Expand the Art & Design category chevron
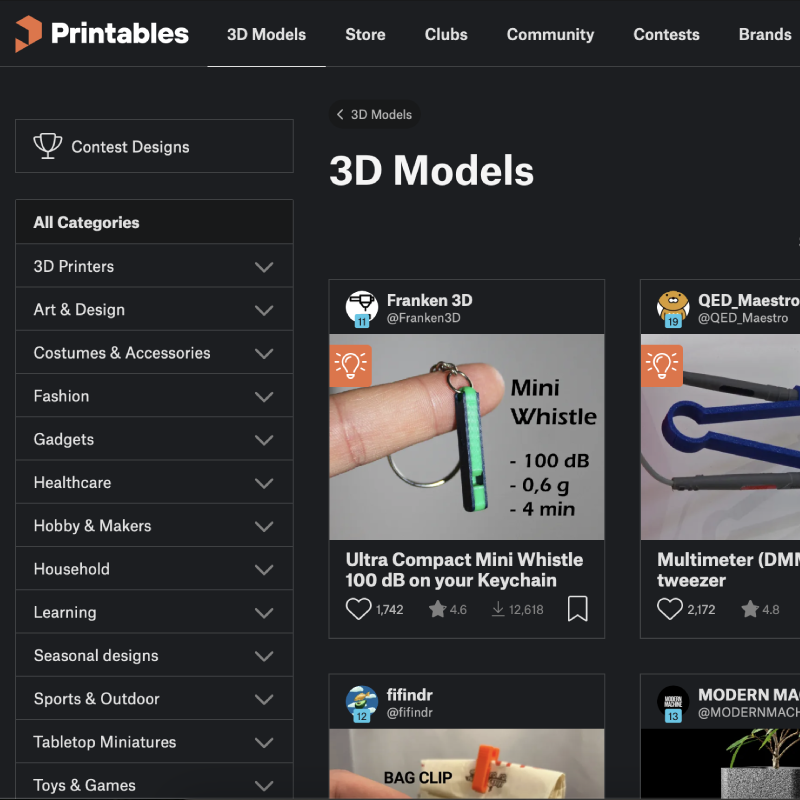The height and width of the screenshot is (800, 800). pos(264,310)
